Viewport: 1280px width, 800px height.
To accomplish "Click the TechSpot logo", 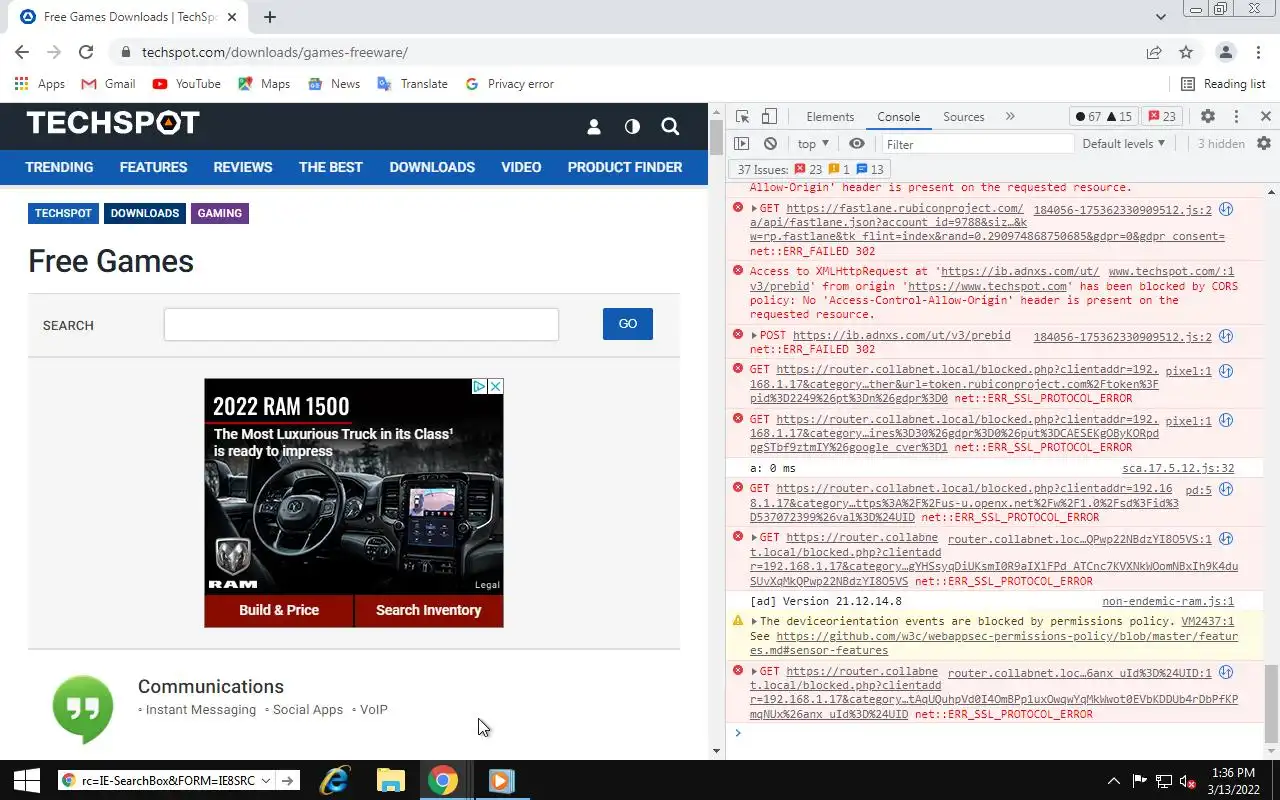I will [113, 123].
